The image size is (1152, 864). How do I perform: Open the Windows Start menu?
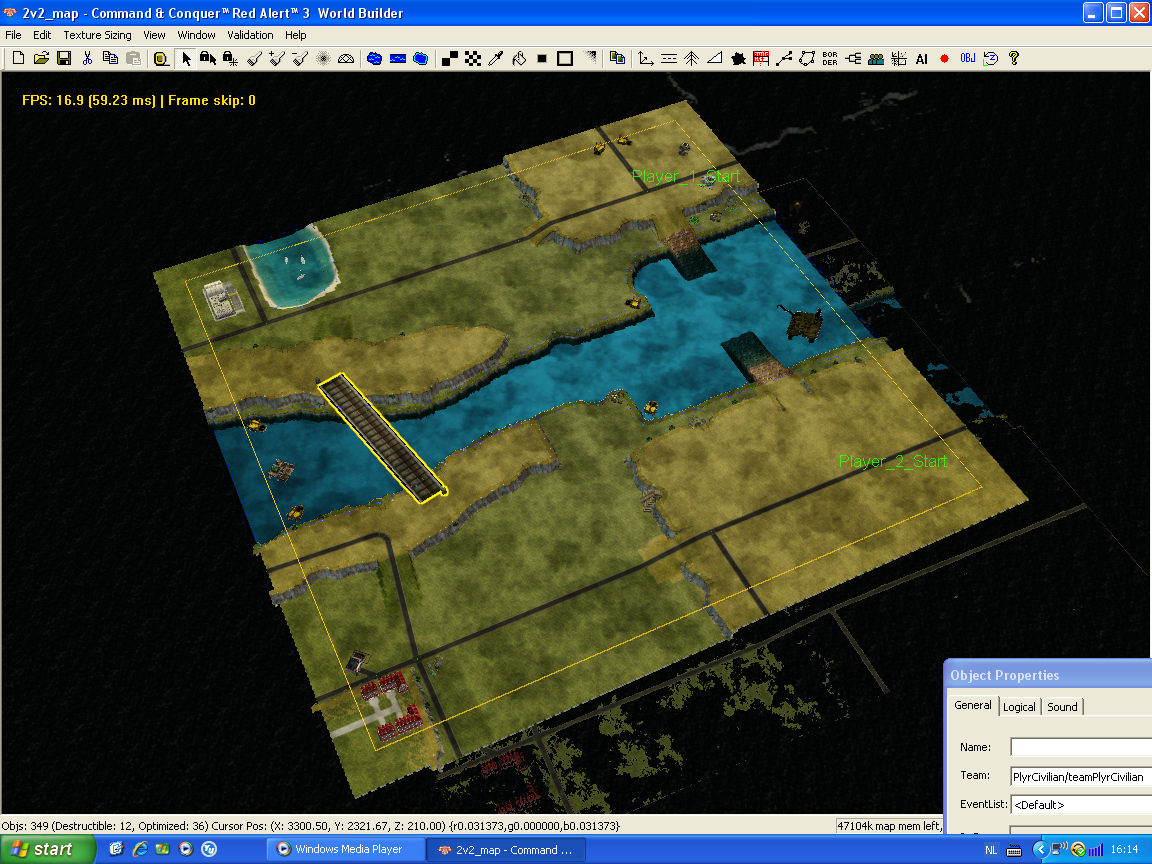pyautogui.click(x=48, y=849)
